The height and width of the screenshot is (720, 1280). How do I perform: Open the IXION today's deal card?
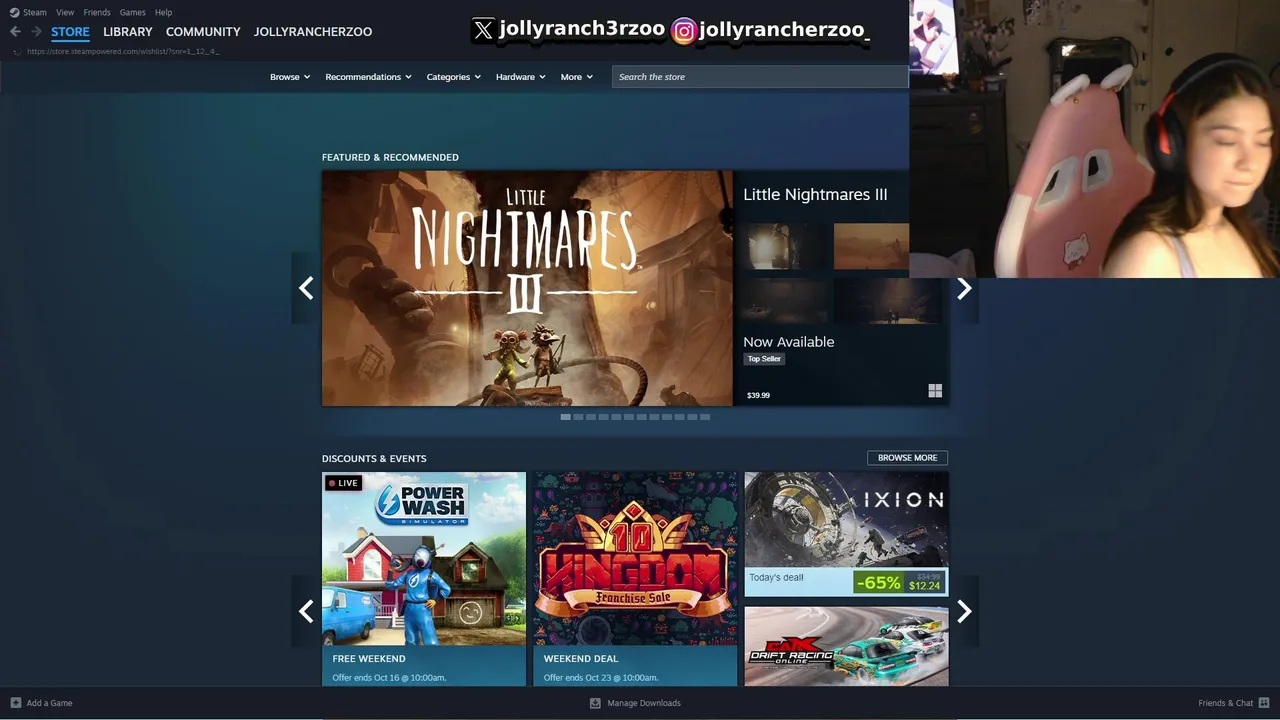[846, 534]
